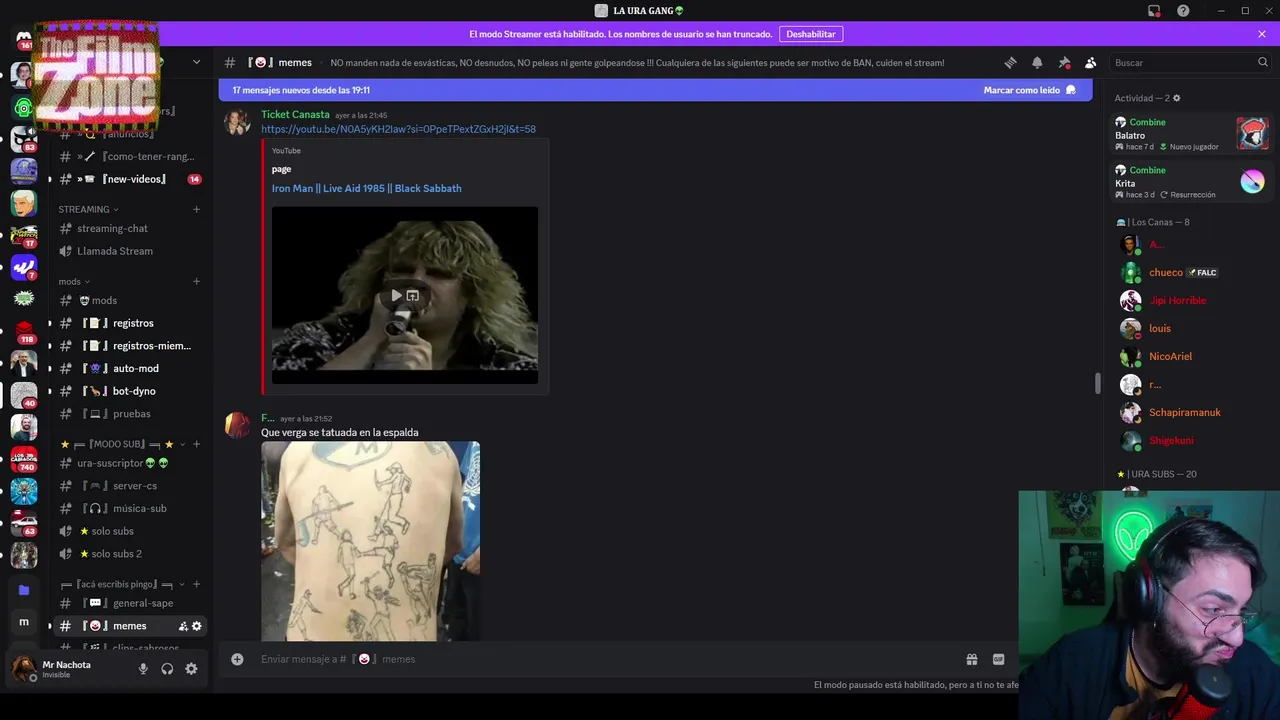Click Ticket Canasta's avatar
Screen dimensions: 1280x720
pos(237,123)
